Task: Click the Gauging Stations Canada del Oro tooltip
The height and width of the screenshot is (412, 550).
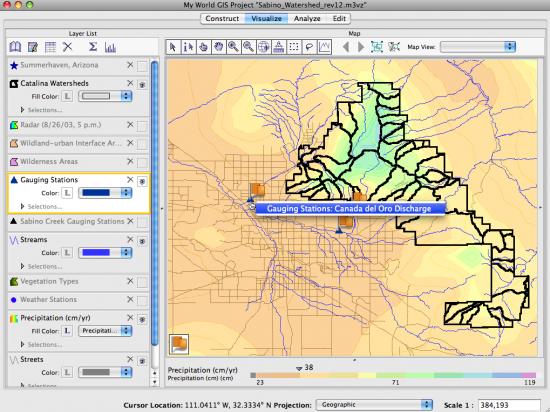Action: tap(350, 209)
